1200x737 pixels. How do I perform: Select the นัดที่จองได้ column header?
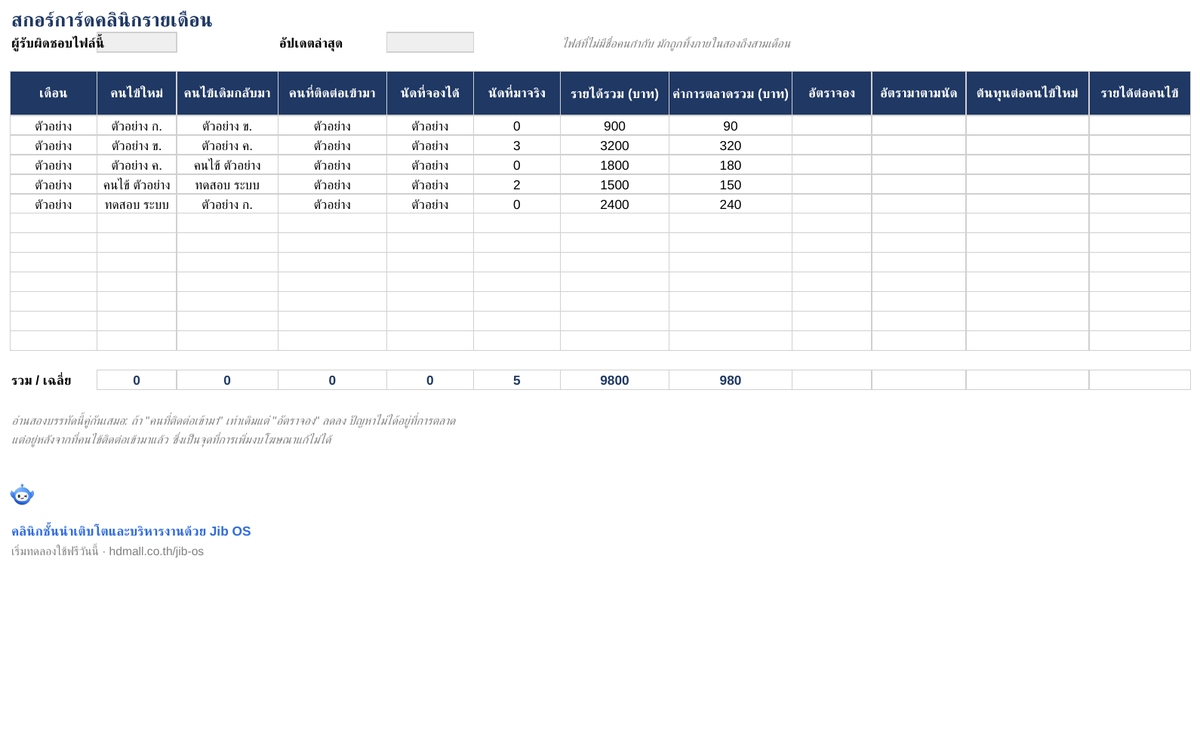point(430,93)
